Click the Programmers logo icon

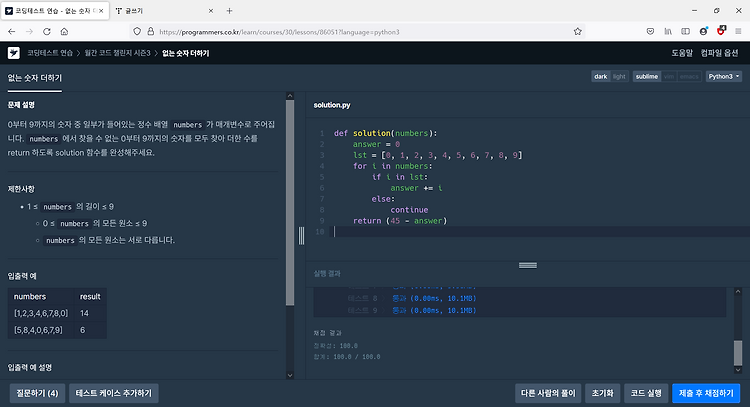pyautogui.click(x=13, y=53)
